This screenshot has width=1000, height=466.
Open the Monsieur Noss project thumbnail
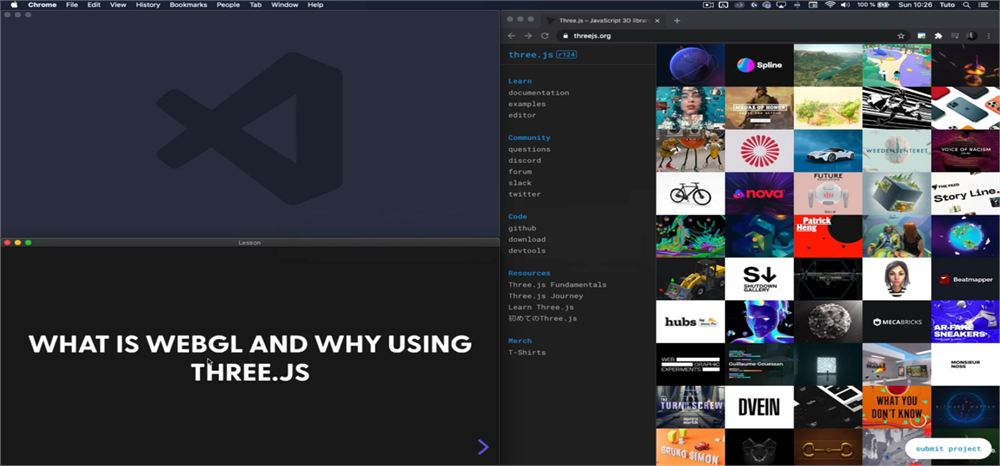point(966,364)
